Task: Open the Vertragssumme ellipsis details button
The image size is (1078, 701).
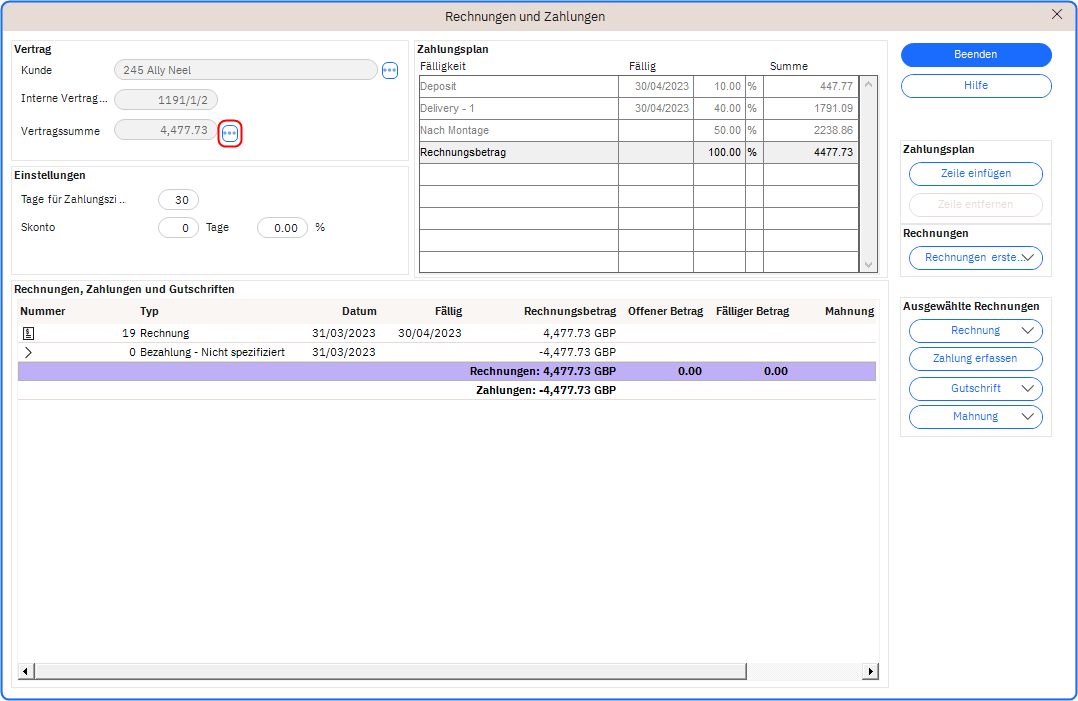Action: pyautogui.click(x=230, y=133)
